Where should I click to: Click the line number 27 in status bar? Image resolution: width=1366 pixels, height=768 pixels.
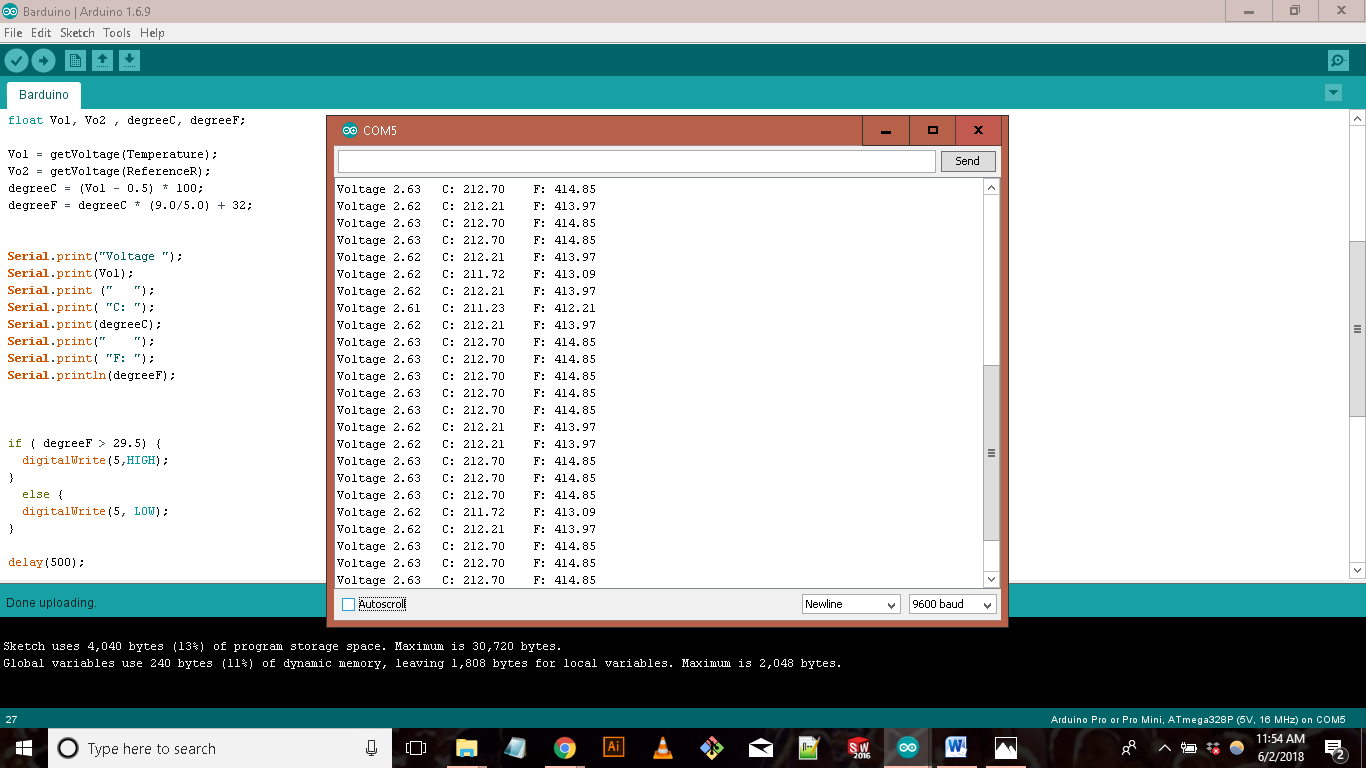point(12,720)
